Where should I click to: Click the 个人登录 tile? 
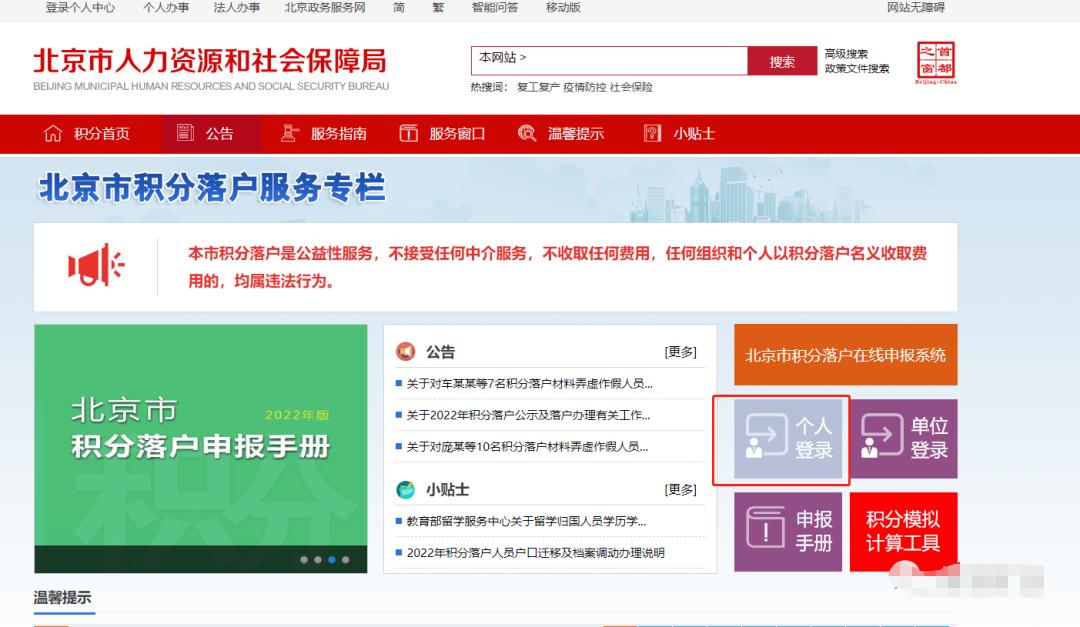tap(788, 438)
